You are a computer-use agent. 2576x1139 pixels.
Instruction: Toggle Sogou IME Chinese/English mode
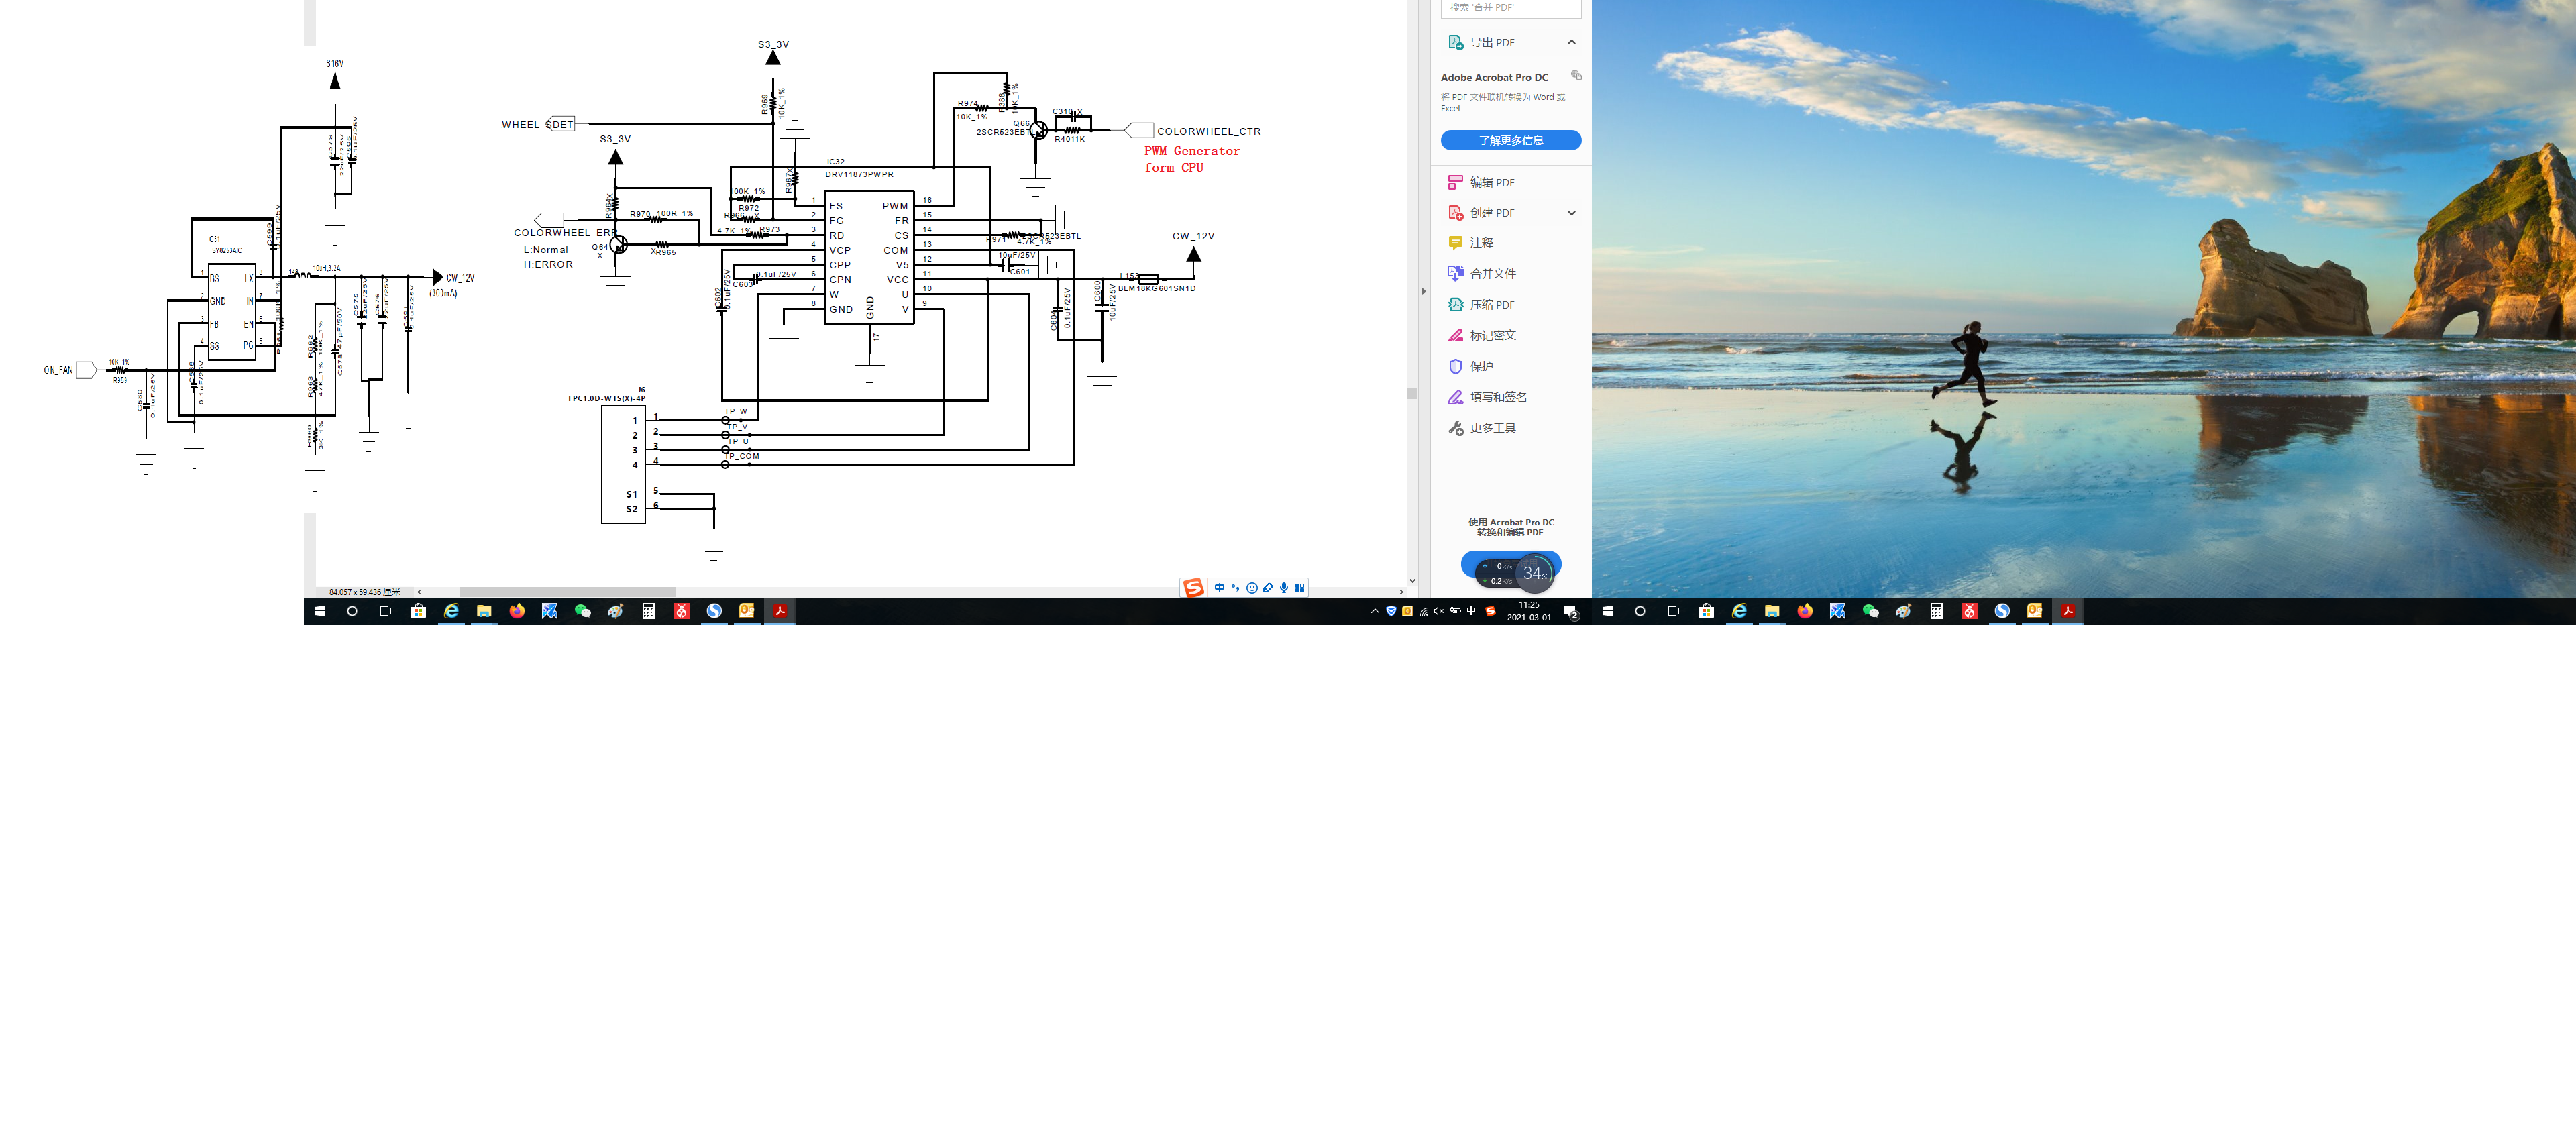point(1219,588)
